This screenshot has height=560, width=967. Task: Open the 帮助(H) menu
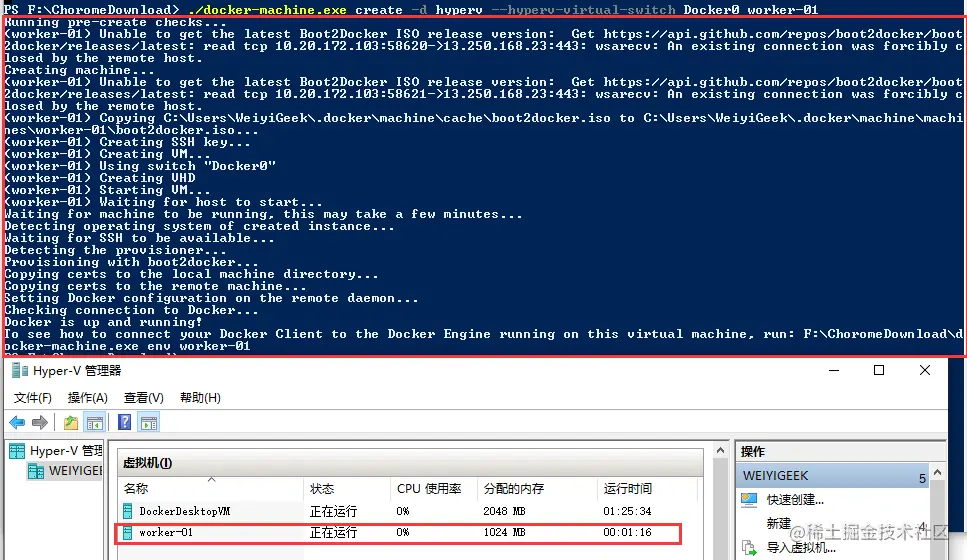200,398
